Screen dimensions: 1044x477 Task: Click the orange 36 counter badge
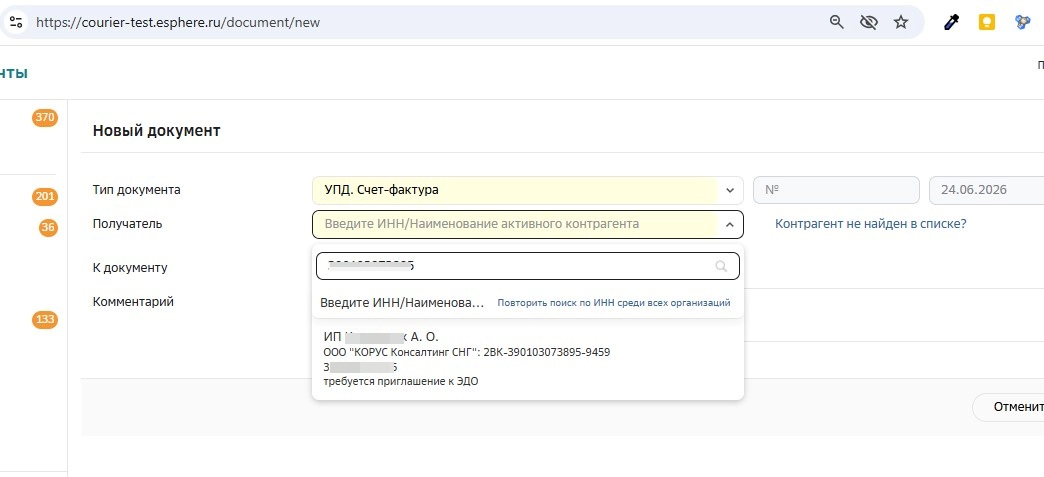tap(48, 227)
